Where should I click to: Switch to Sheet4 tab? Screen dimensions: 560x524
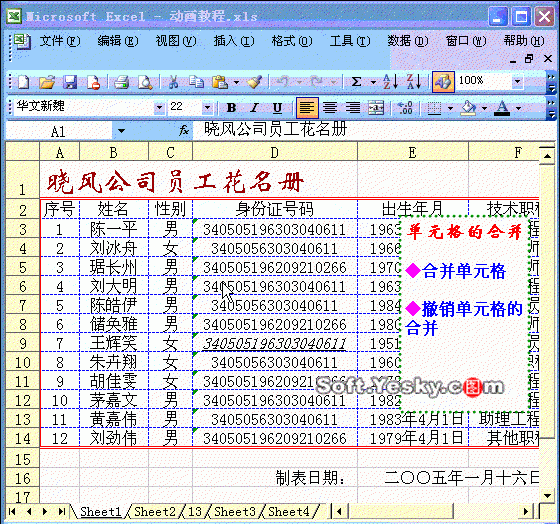(289, 511)
